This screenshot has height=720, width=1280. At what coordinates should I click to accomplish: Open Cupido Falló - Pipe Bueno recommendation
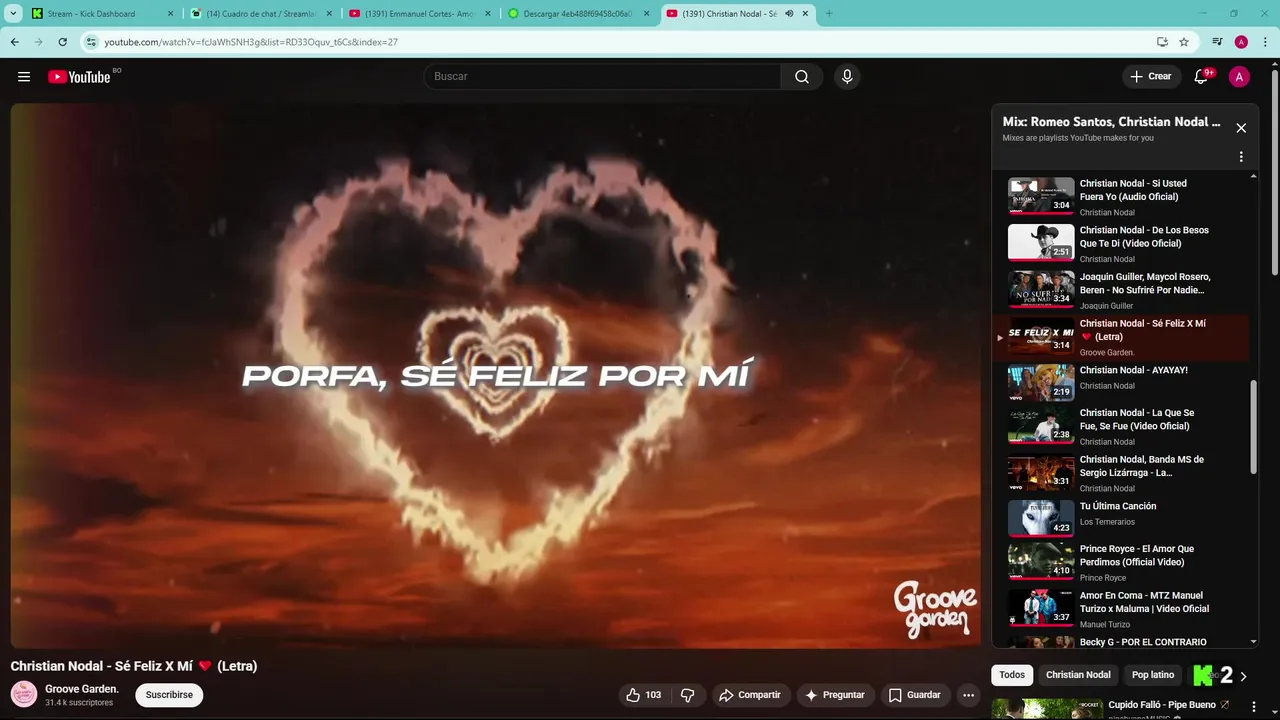click(1163, 705)
